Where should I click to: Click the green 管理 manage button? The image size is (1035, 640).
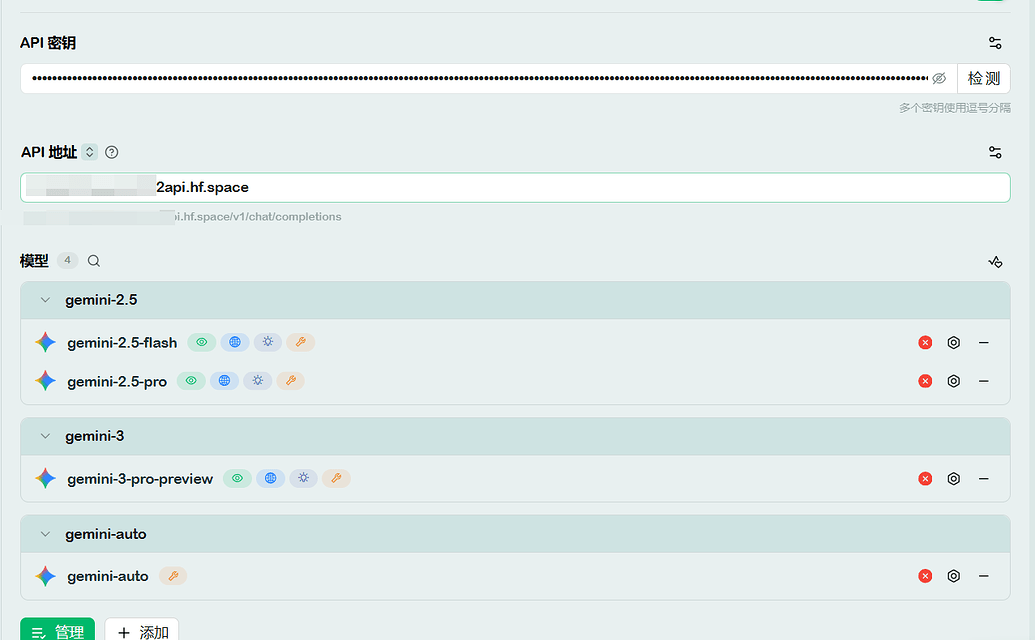57,631
